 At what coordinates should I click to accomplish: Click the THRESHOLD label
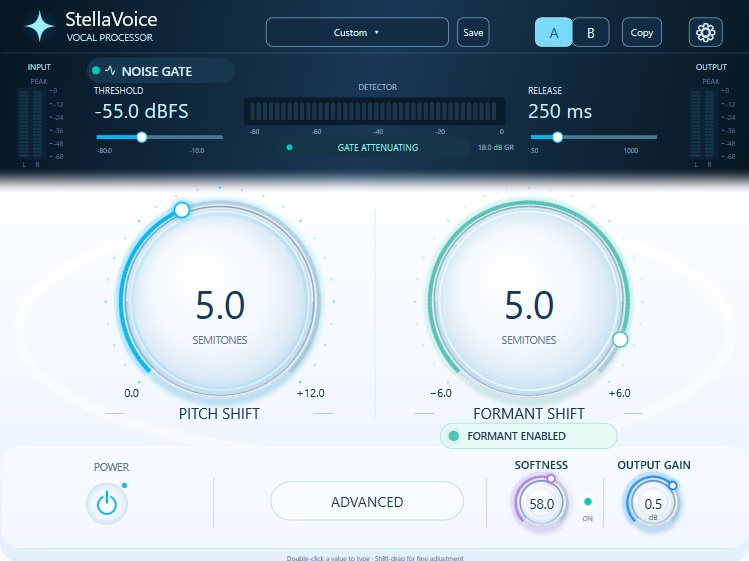[x=118, y=91]
